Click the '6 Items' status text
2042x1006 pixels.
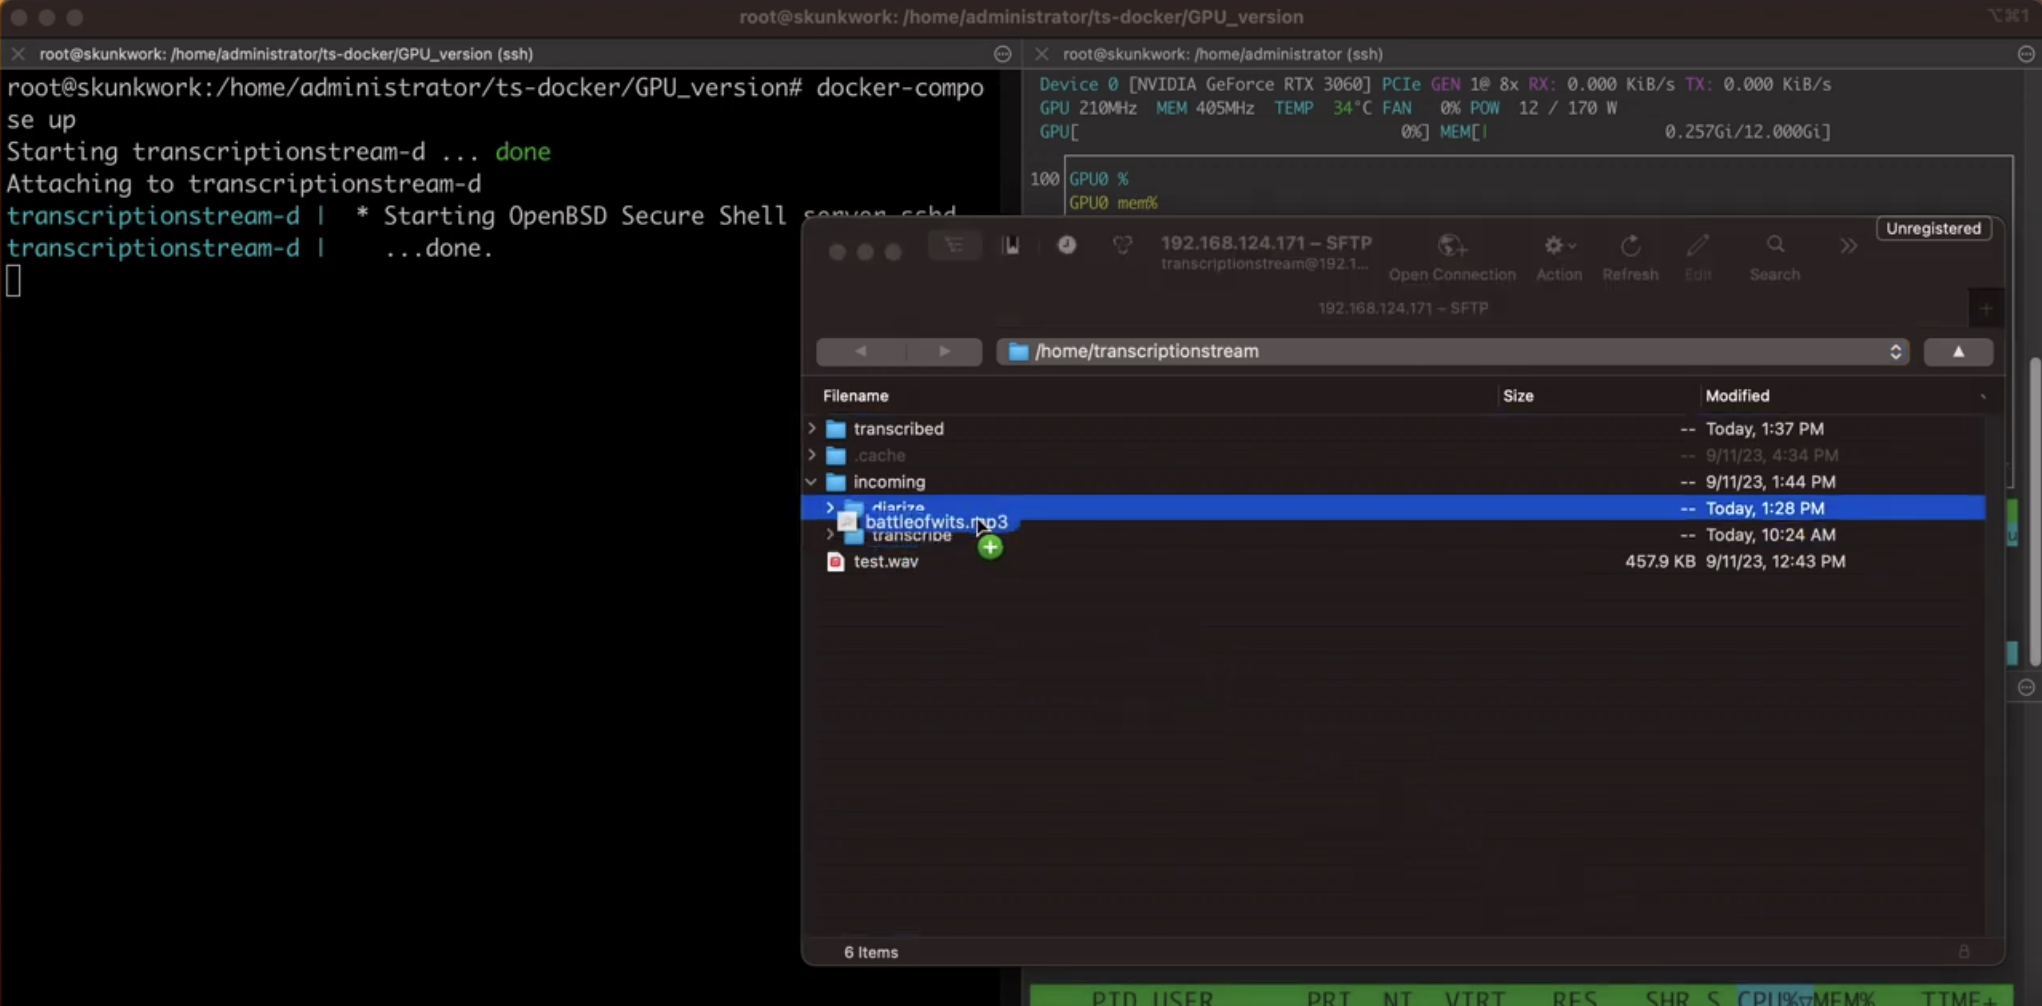(871, 952)
